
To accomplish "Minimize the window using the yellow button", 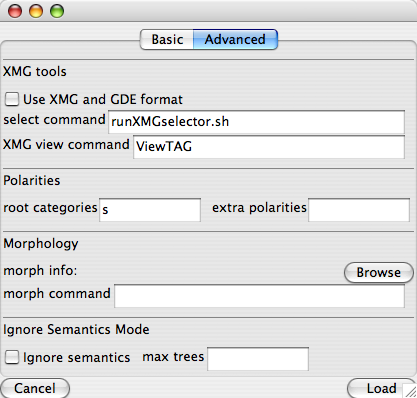I will 36,11.
